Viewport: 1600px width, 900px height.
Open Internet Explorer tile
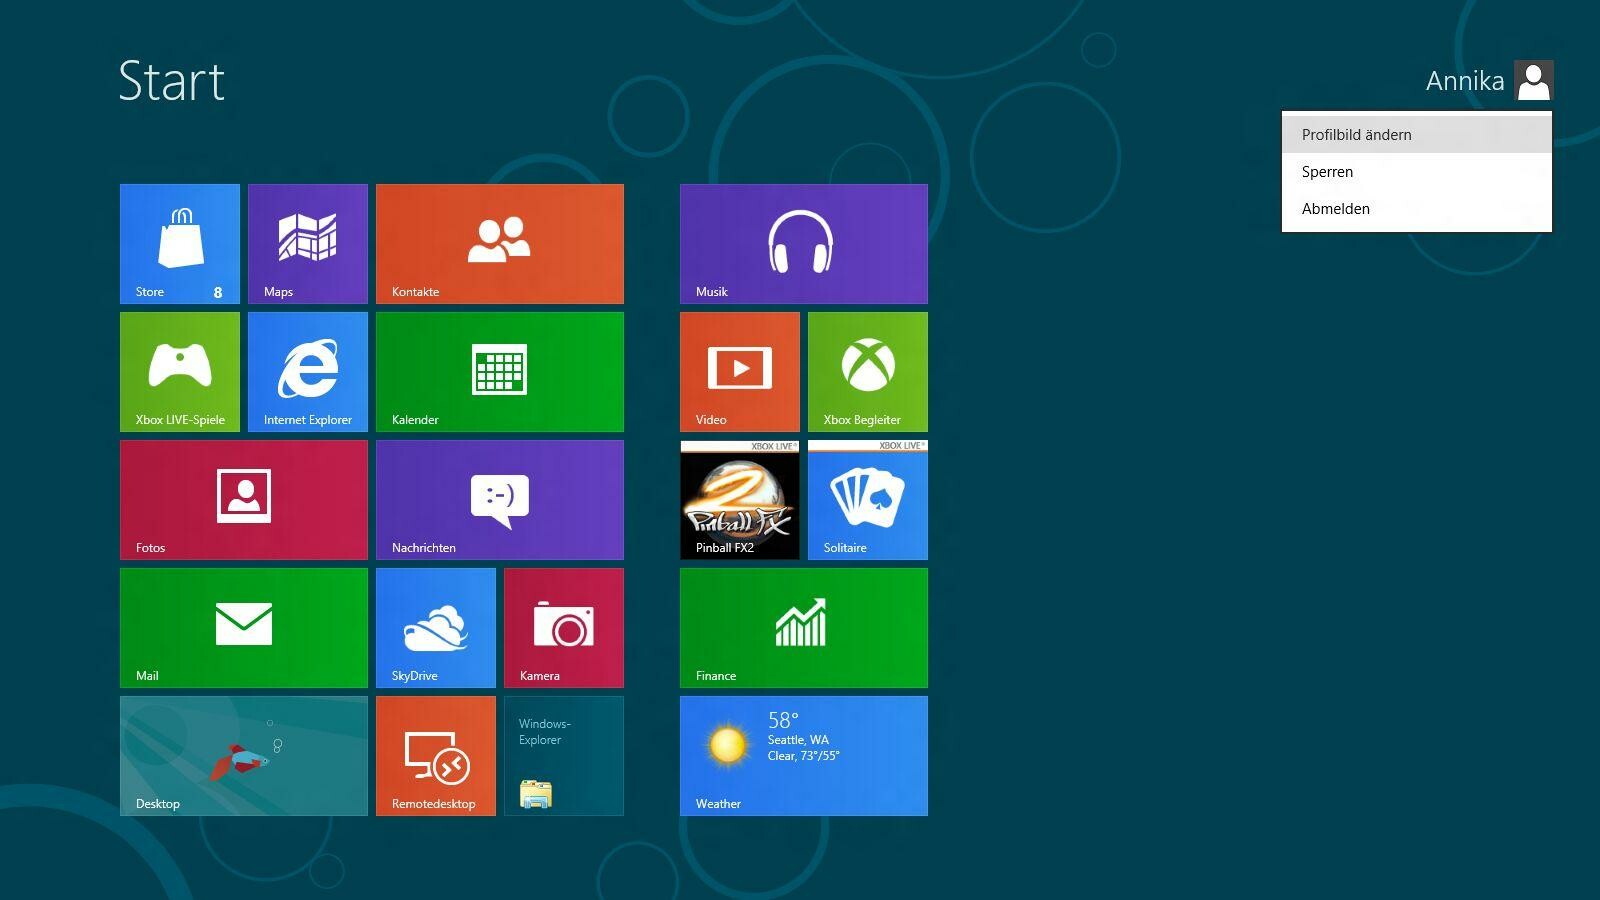[308, 371]
